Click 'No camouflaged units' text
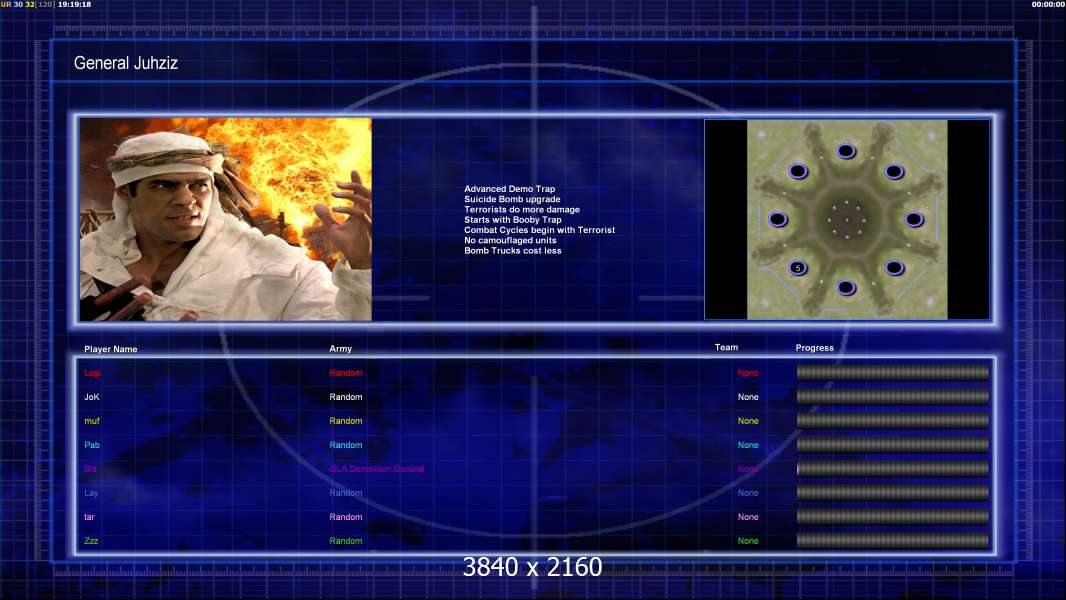 coord(510,240)
